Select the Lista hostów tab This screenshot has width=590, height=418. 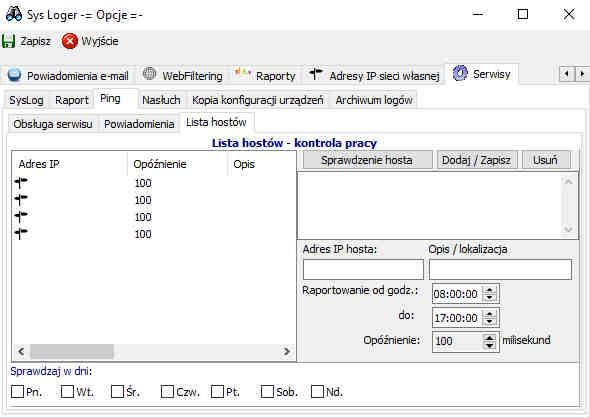pos(216,122)
